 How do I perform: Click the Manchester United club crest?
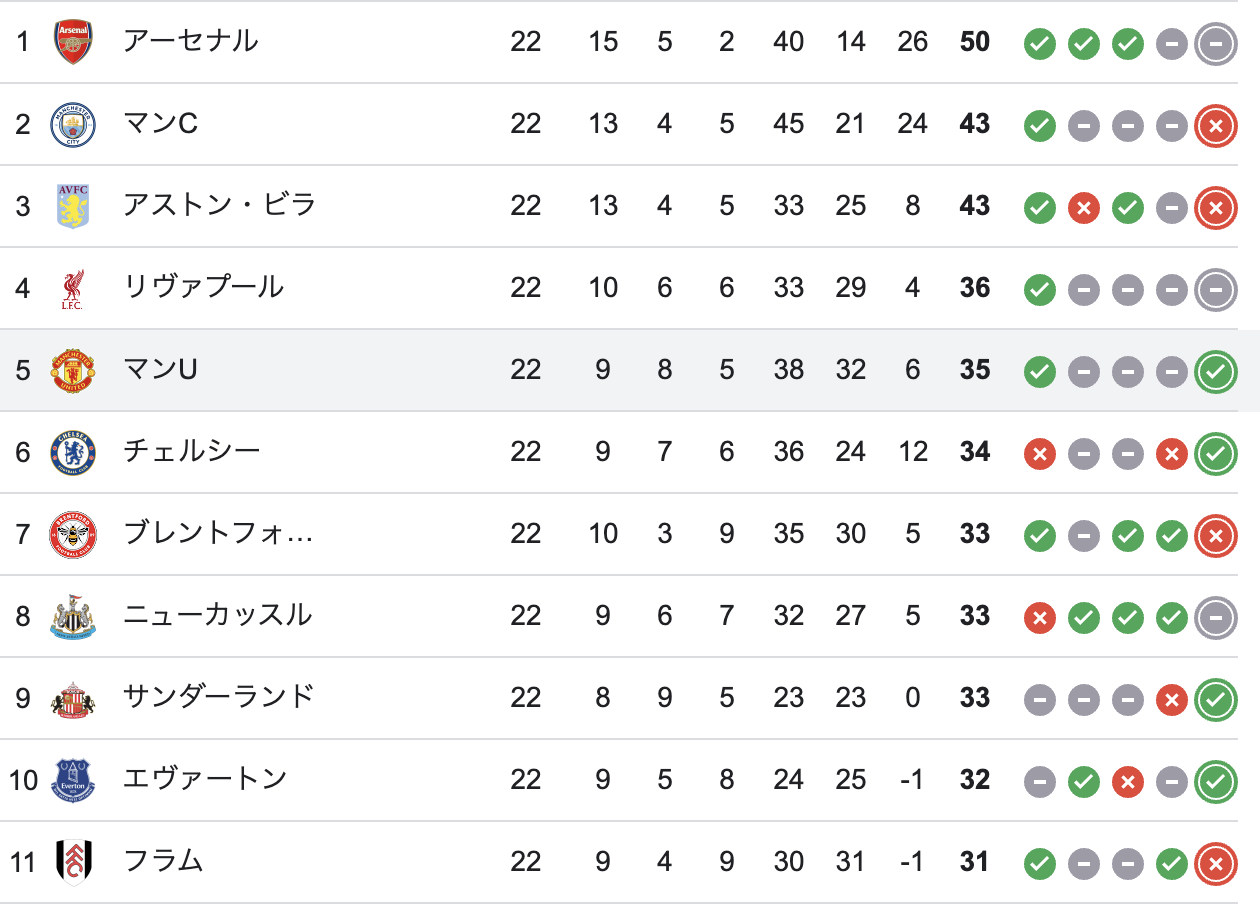[x=73, y=370]
